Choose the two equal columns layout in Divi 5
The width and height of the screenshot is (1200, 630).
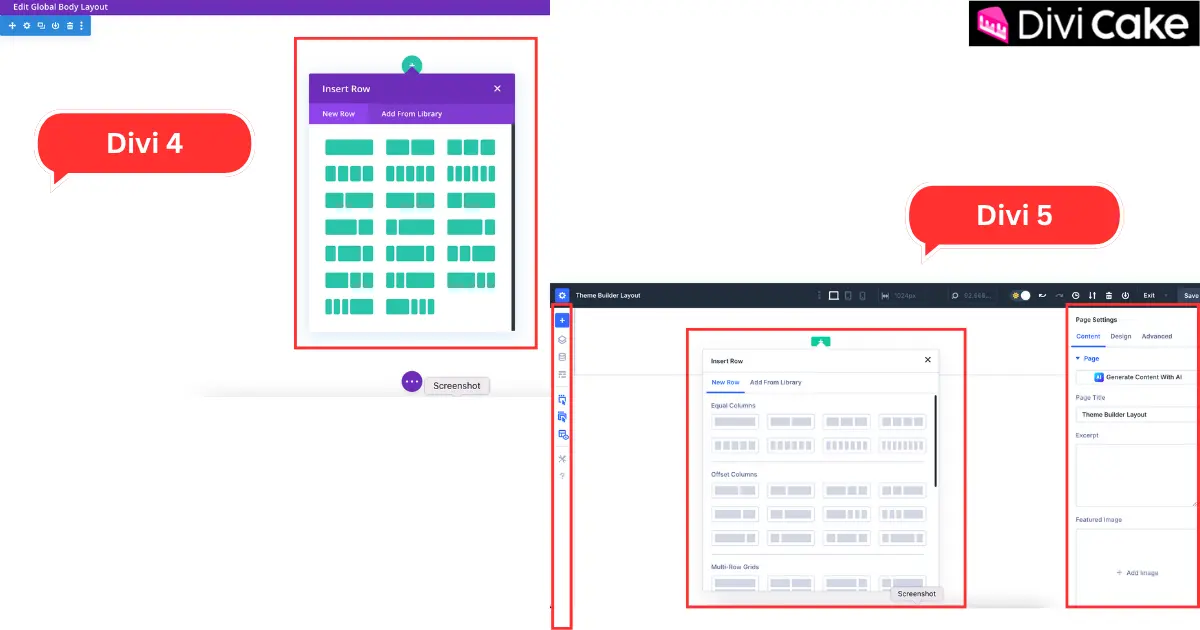pyautogui.click(x=791, y=422)
